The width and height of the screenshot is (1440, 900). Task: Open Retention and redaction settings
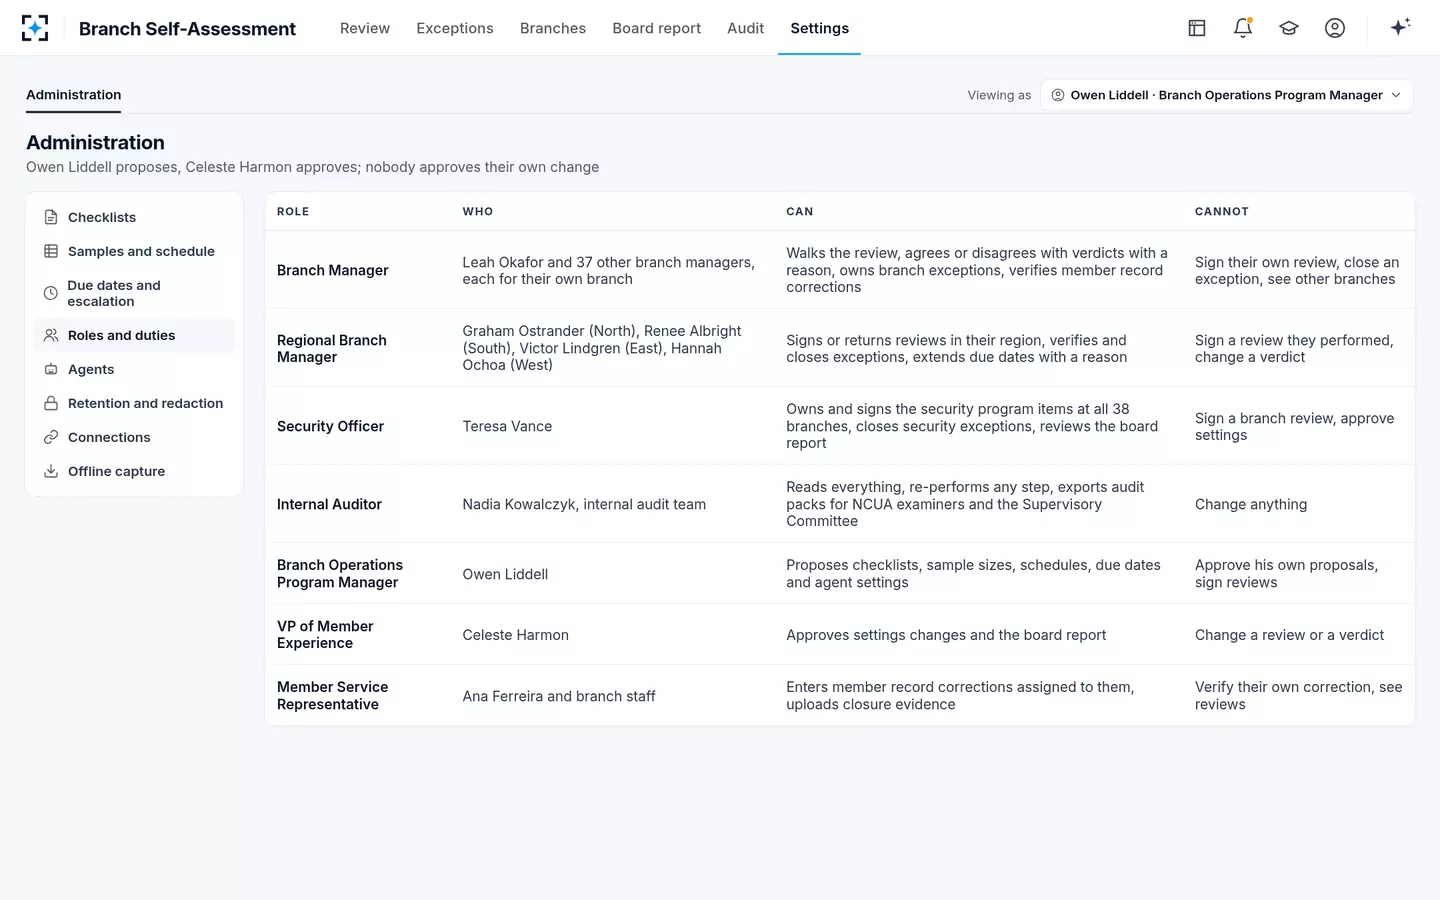[x=134, y=403]
